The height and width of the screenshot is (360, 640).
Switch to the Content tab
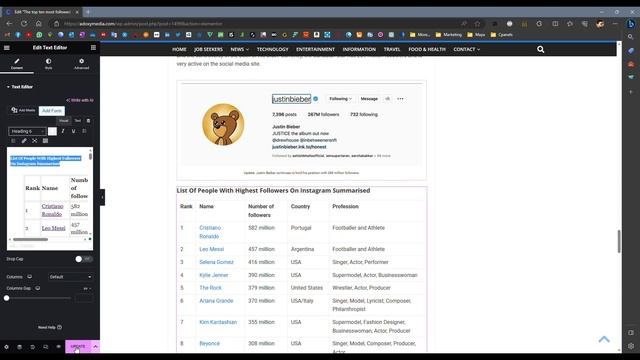tap(17, 64)
